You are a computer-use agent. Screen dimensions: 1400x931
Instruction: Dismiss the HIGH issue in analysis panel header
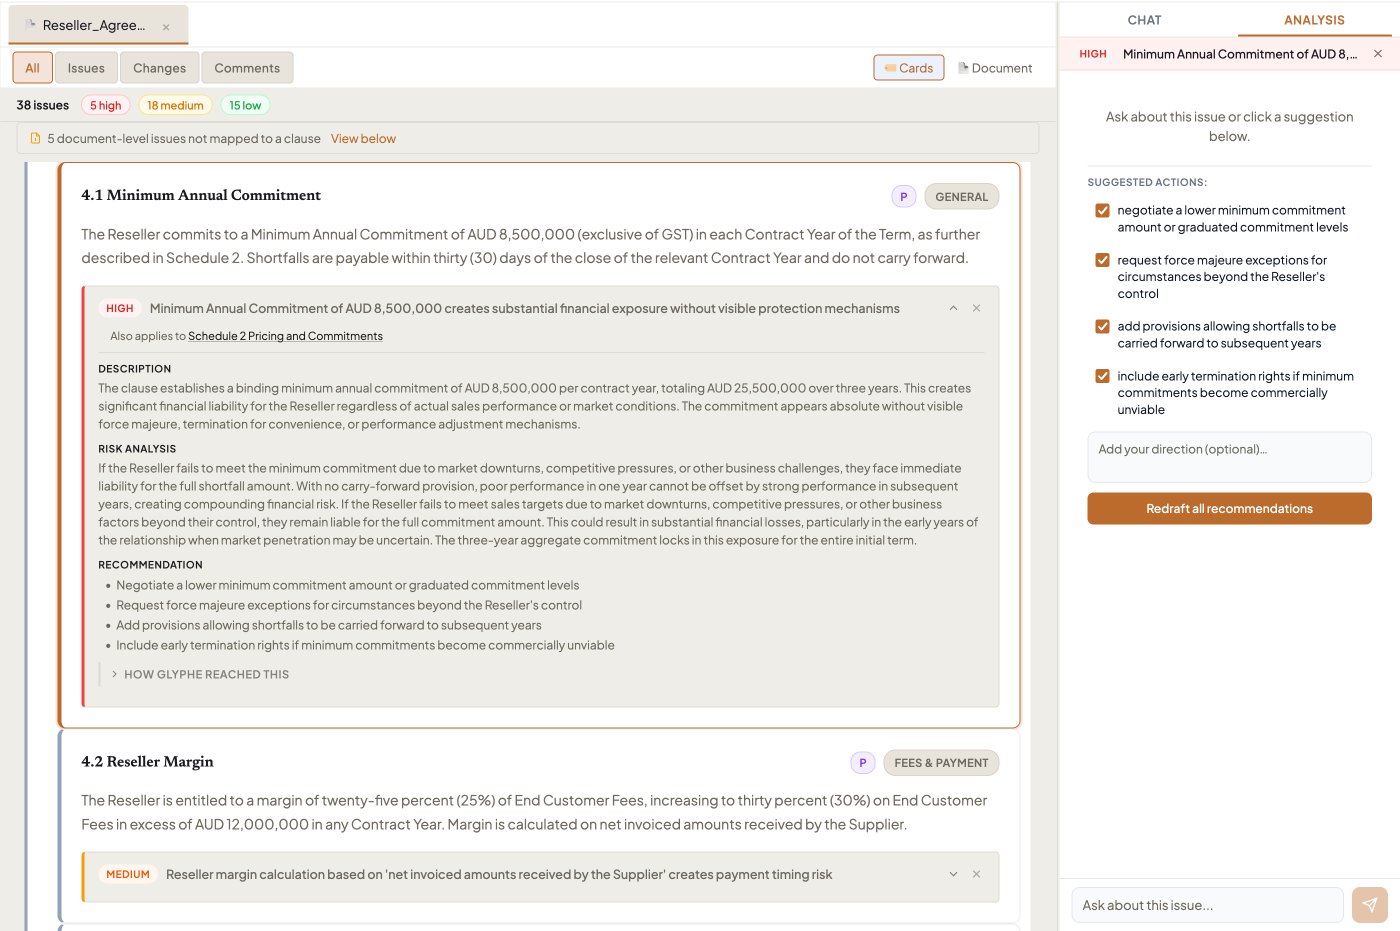pos(1378,54)
